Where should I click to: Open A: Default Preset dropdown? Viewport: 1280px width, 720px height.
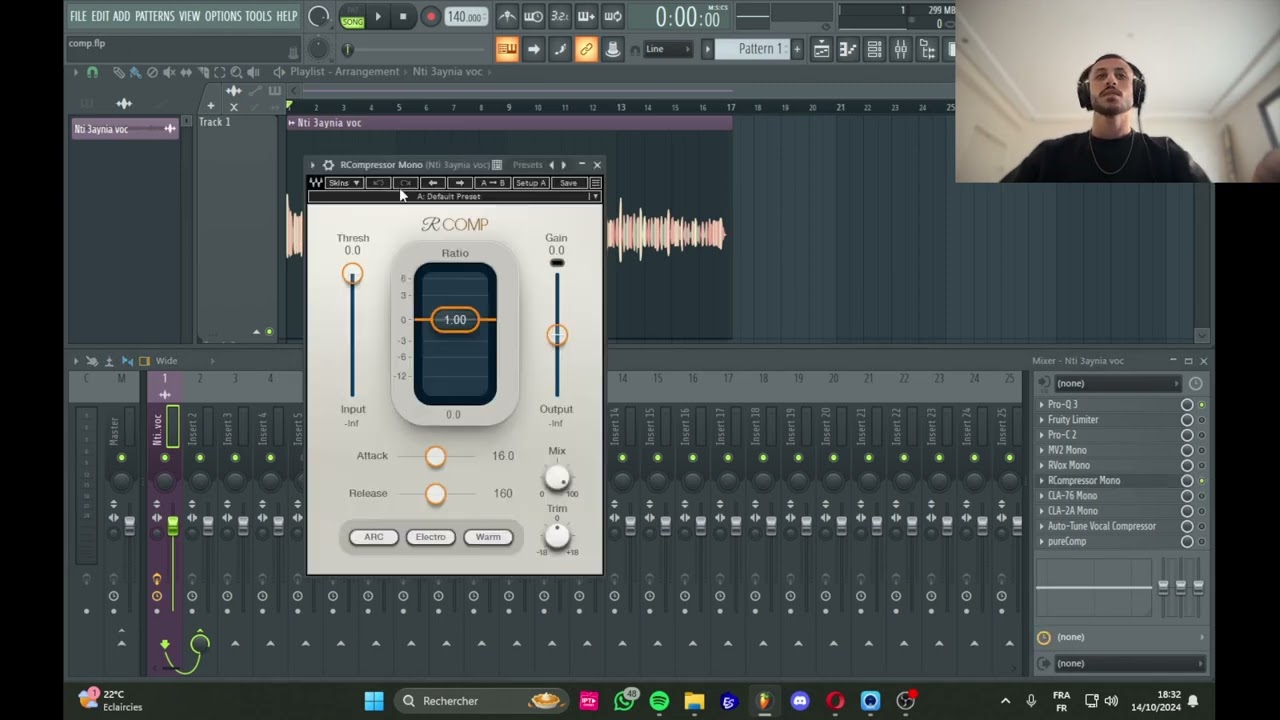[x=455, y=196]
